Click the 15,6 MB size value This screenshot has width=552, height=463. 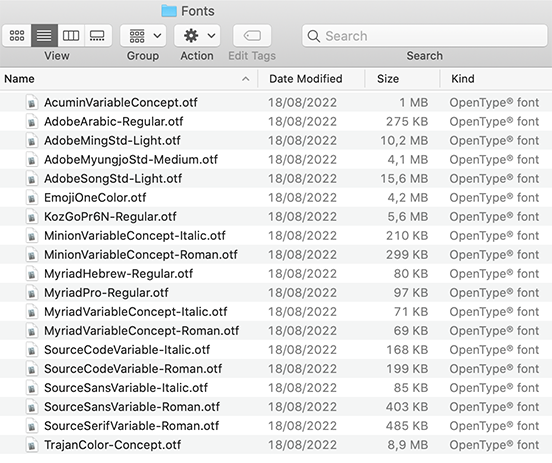404,179
